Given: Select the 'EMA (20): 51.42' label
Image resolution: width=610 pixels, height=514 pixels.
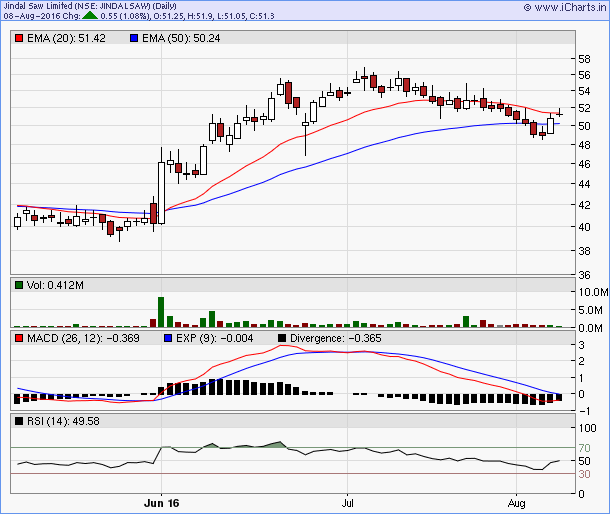Looking at the screenshot, I should point(66,38).
